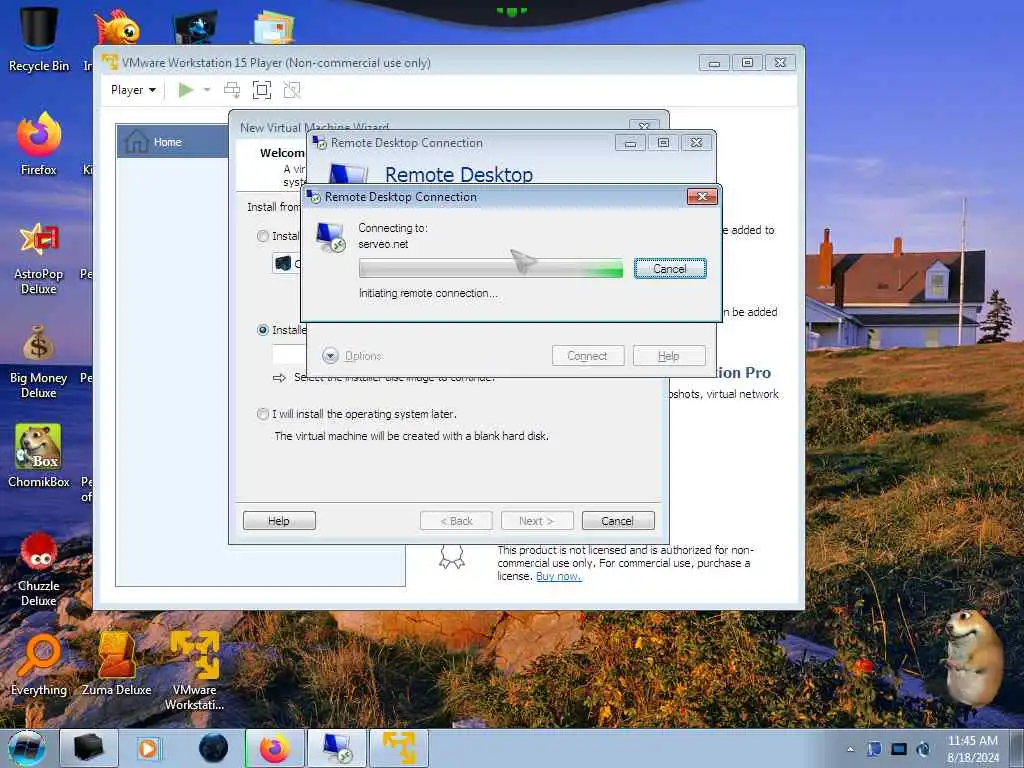Launch Zuma Deluxe desktop icon
The image size is (1024, 768).
(116, 665)
